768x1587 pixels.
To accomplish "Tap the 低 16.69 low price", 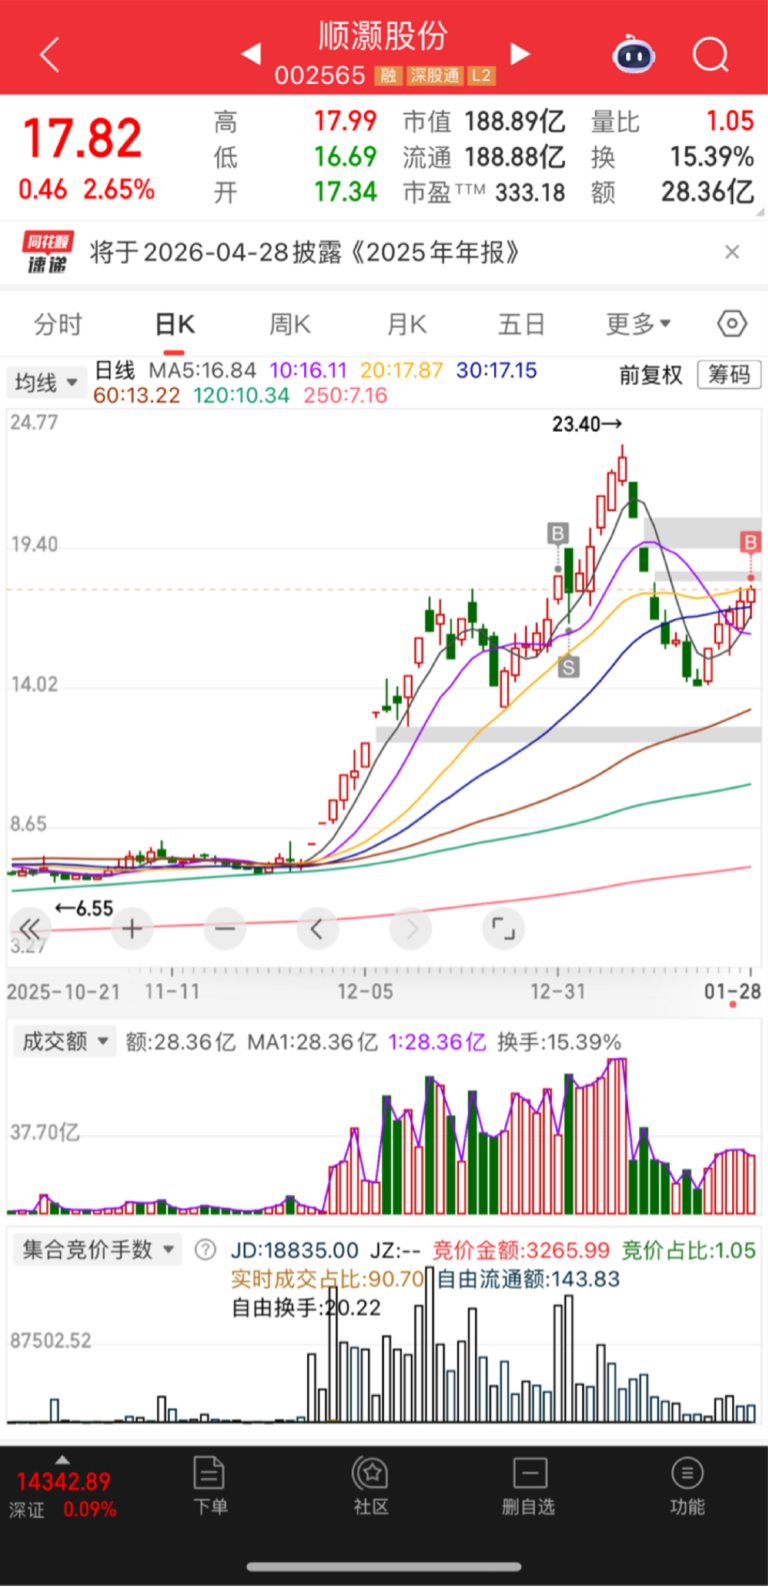I will point(296,157).
